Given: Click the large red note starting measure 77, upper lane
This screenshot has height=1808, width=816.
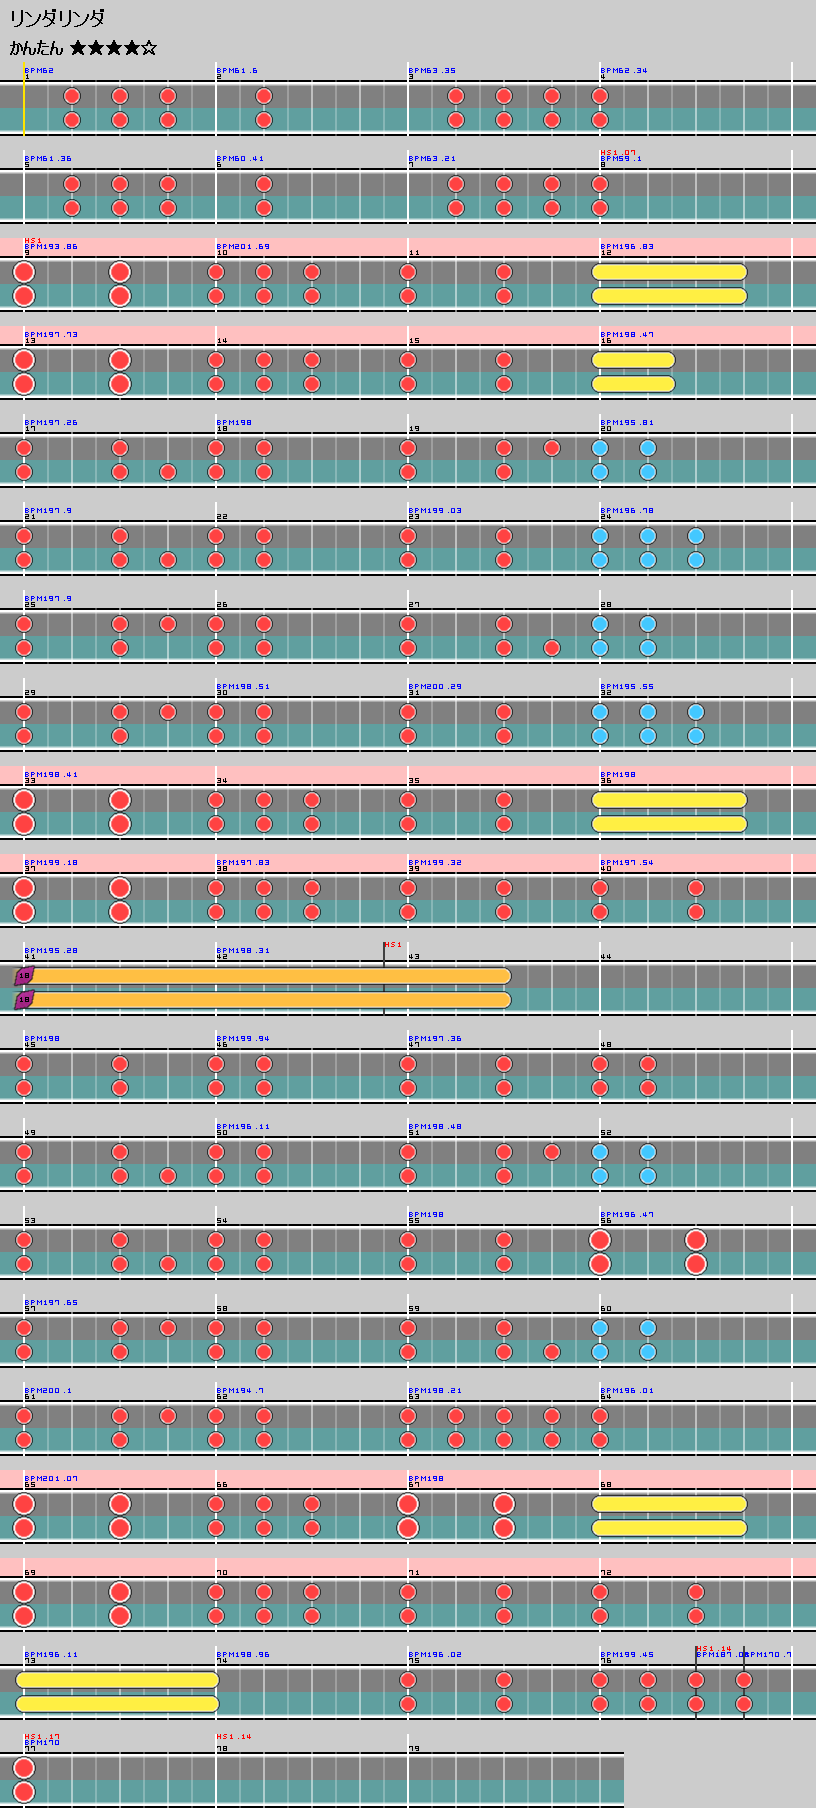Looking at the screenshot, I should pos(24,1768).
